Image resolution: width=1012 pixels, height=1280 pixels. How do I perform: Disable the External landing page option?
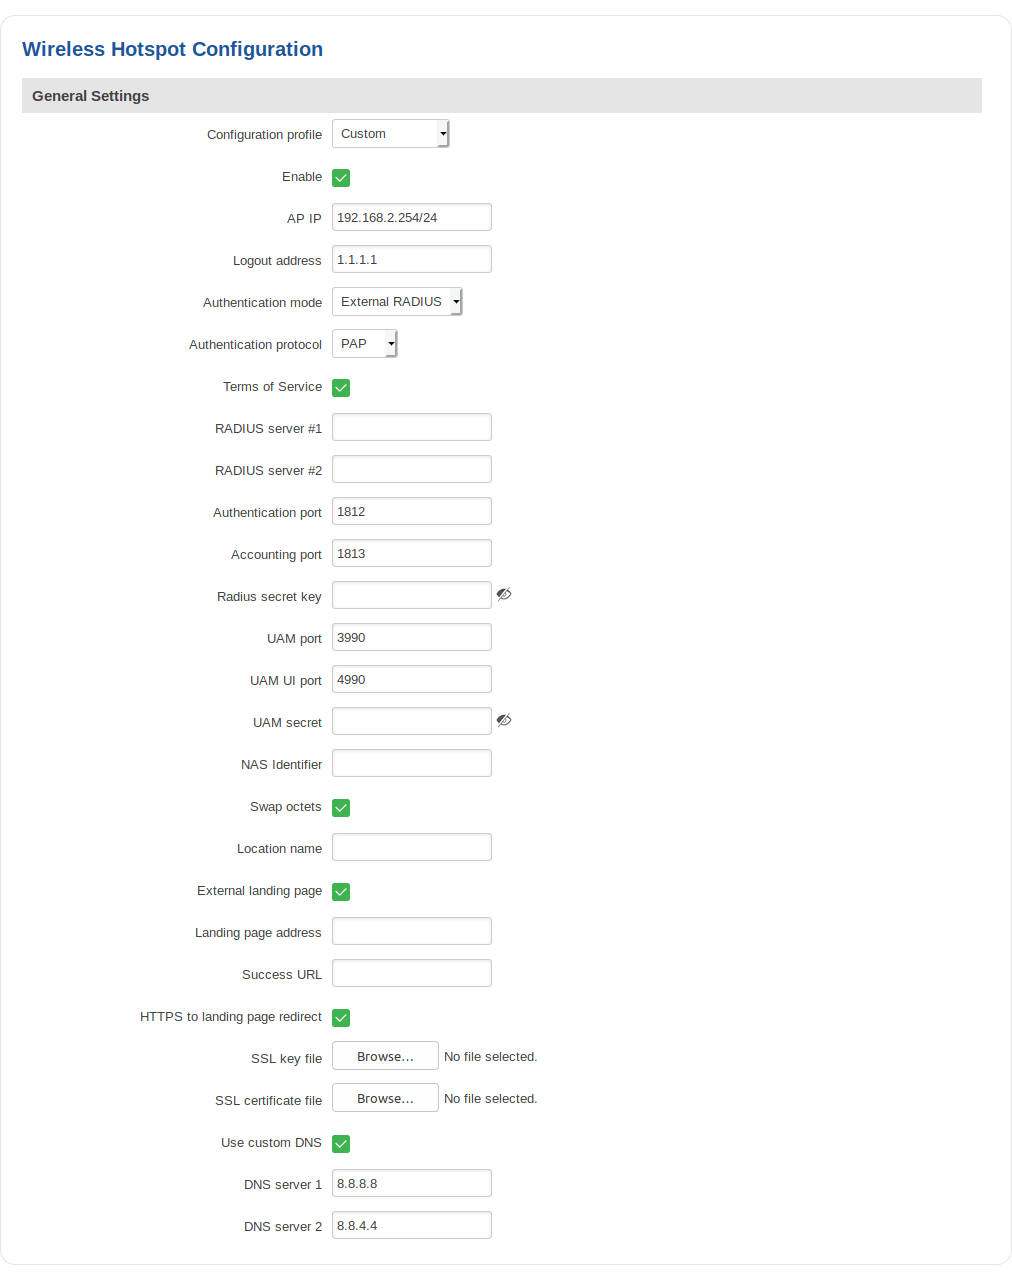pyautogui.click(x=341, y=891)
